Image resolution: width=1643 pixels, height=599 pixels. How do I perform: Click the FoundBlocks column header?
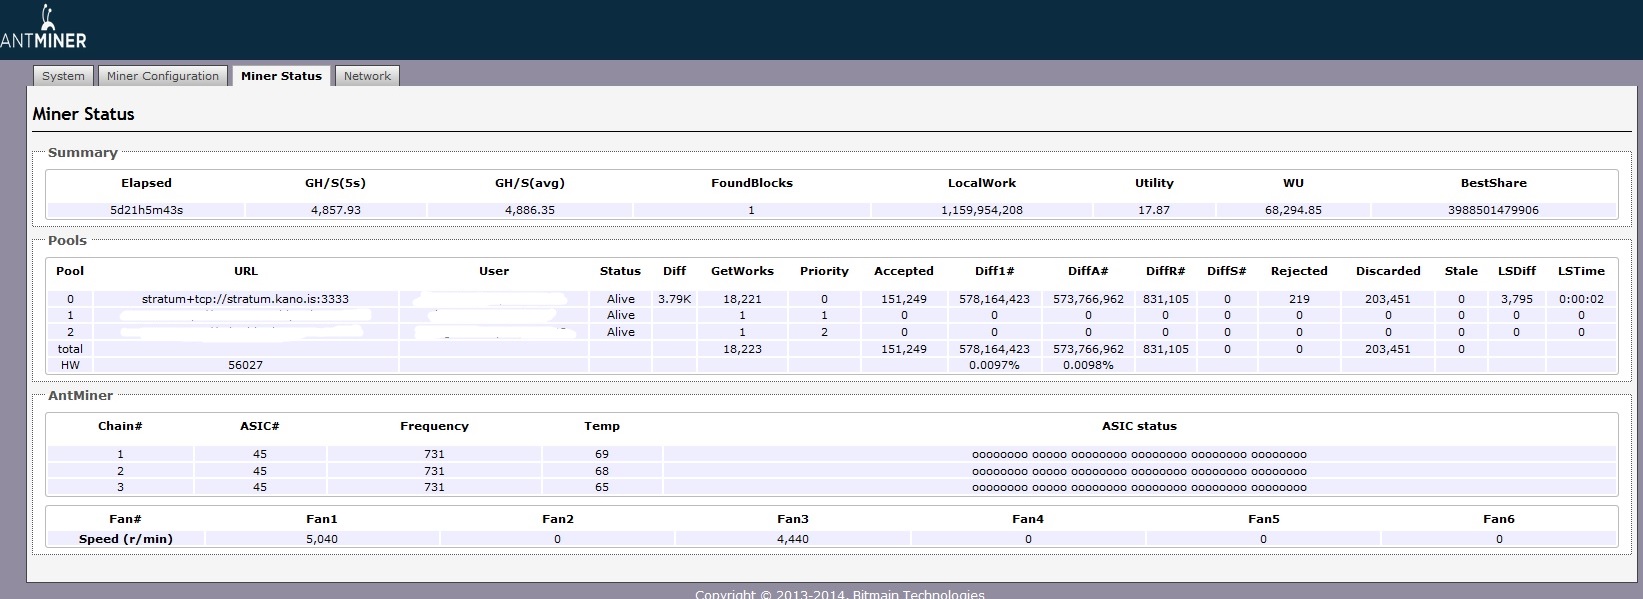[x=752, y=183]
